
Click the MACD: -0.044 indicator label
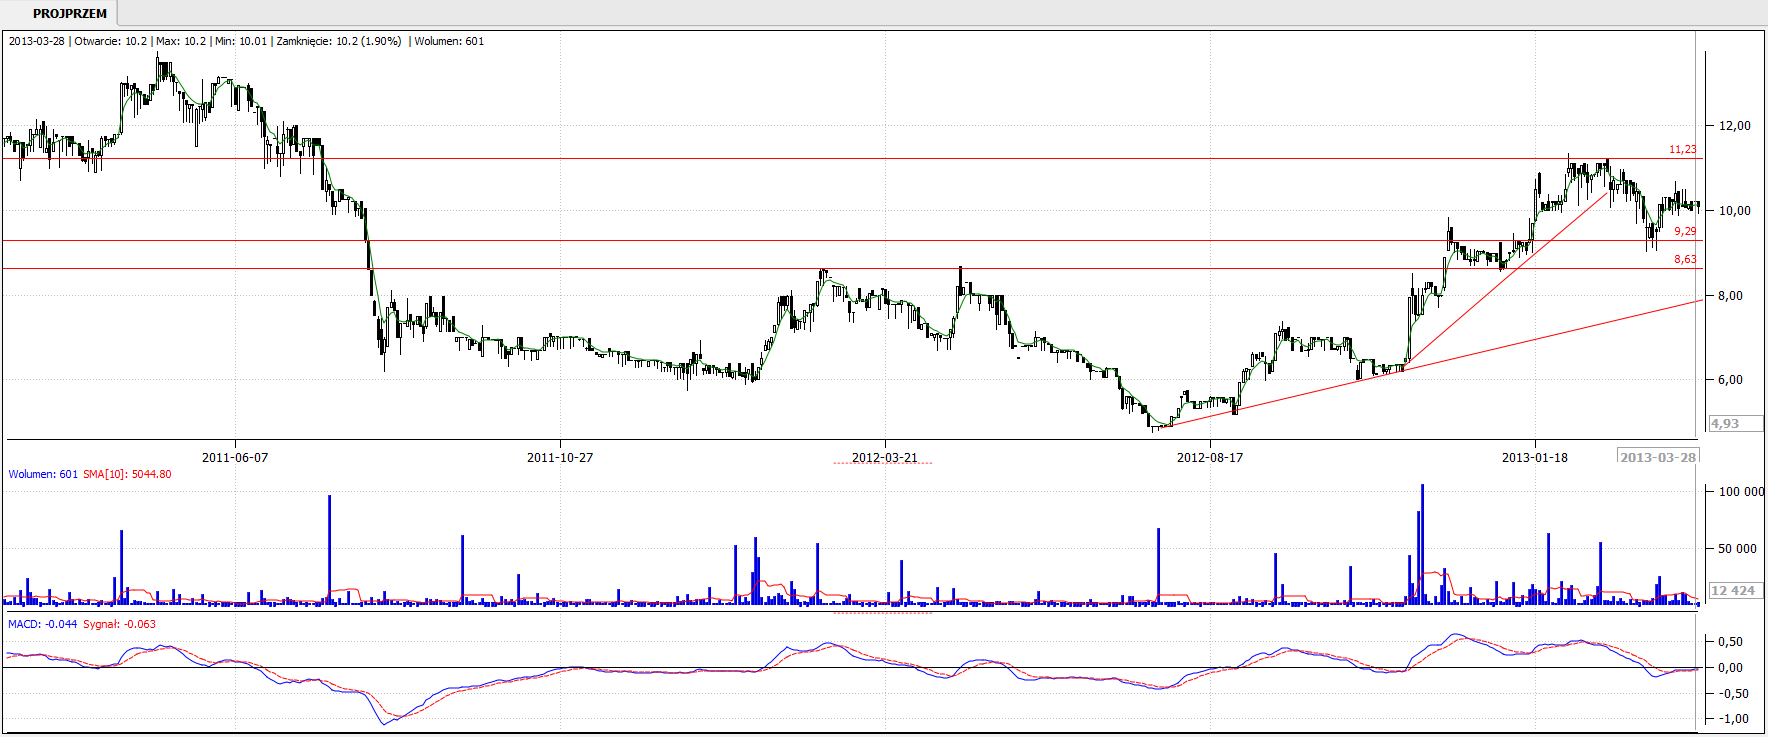pos(43,624)
